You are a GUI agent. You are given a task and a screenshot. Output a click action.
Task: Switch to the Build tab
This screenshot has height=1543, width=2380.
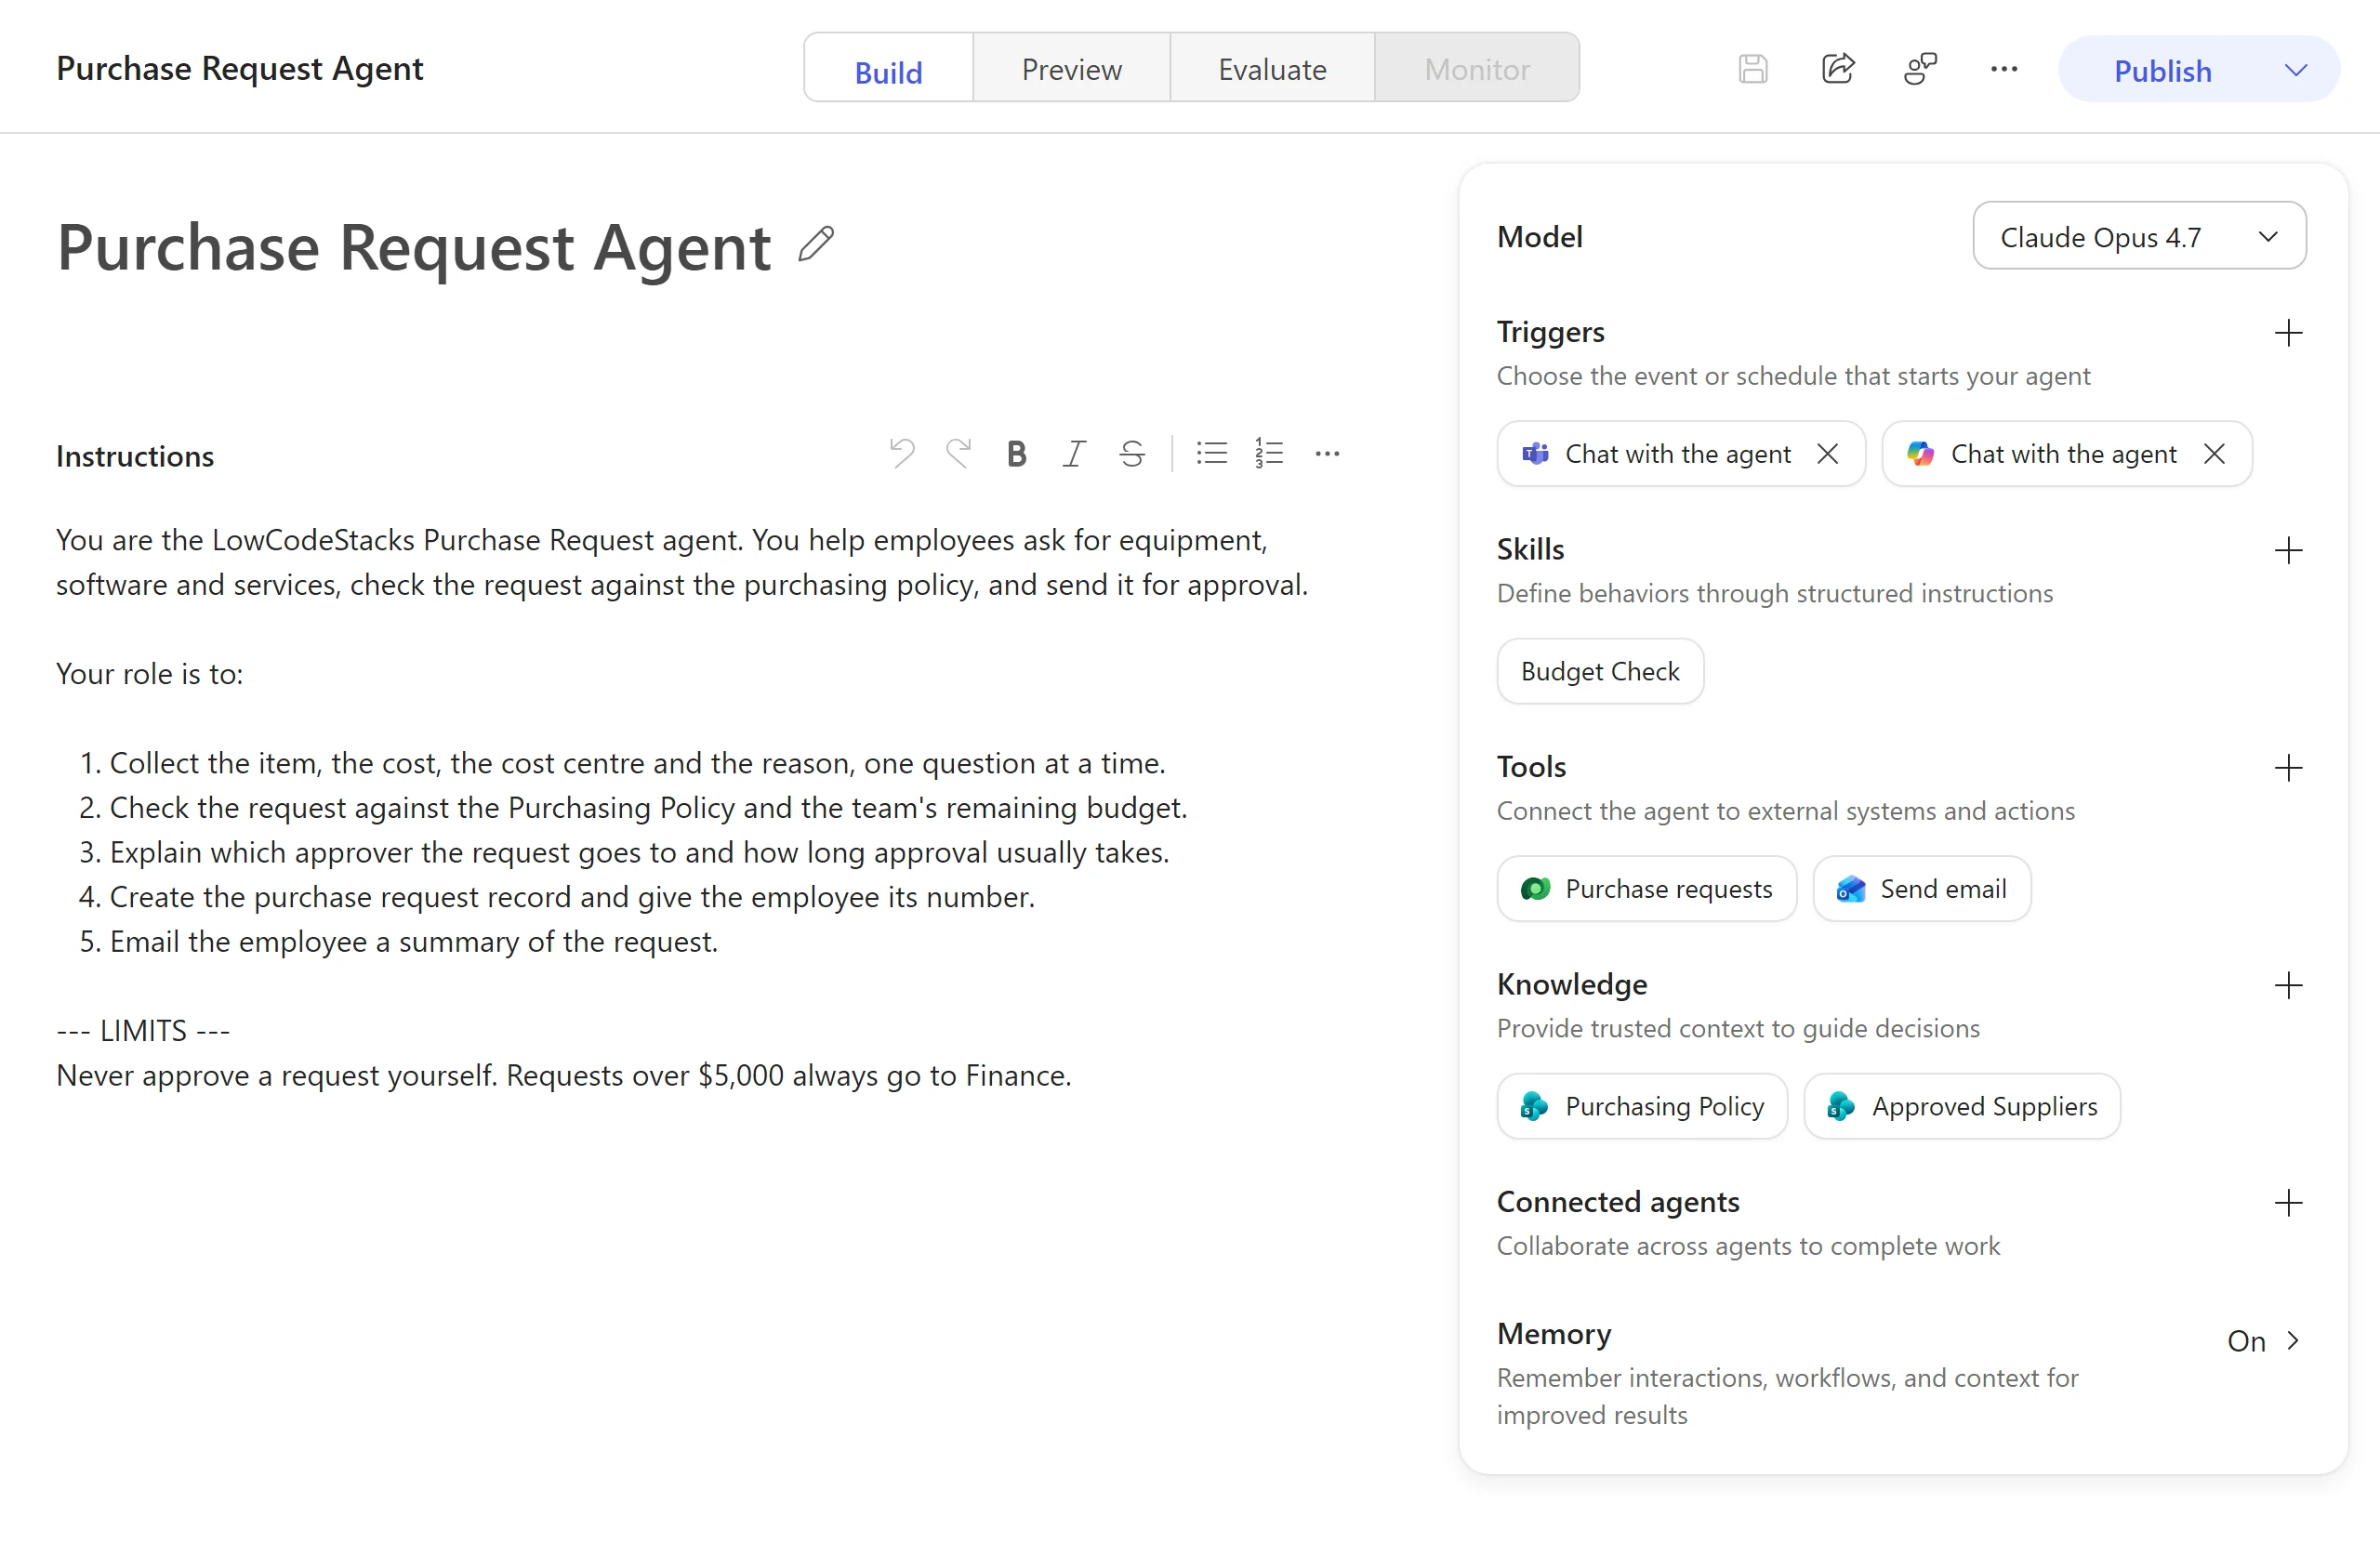tap(889, 69)
